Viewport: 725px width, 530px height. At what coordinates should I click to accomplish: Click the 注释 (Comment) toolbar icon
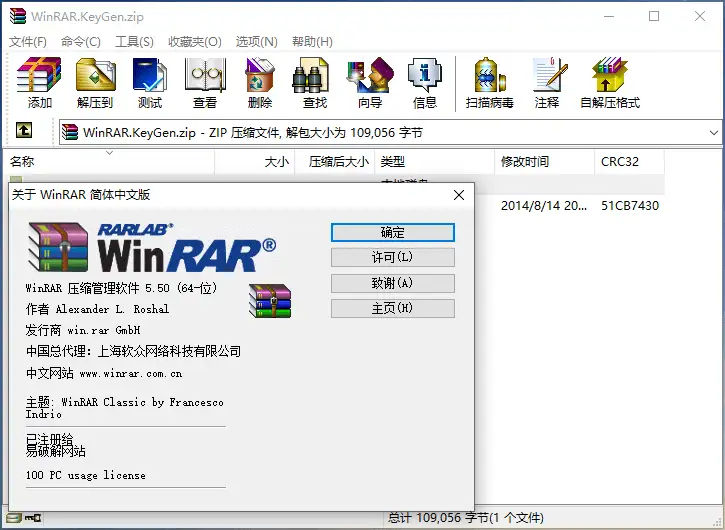coord(547,82)
